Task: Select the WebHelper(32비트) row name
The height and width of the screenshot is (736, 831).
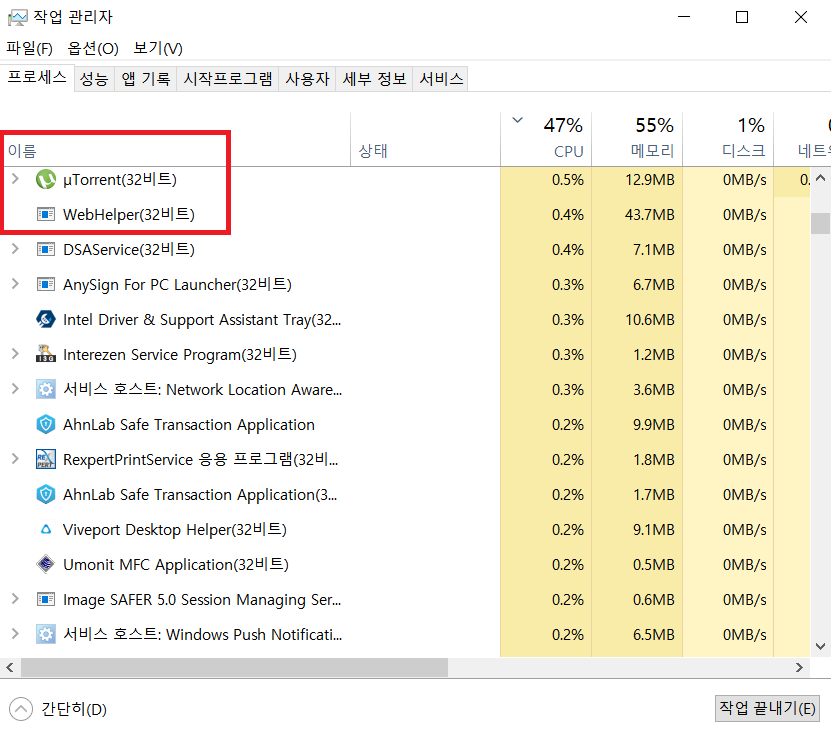Action: click(x=129, y=215)
